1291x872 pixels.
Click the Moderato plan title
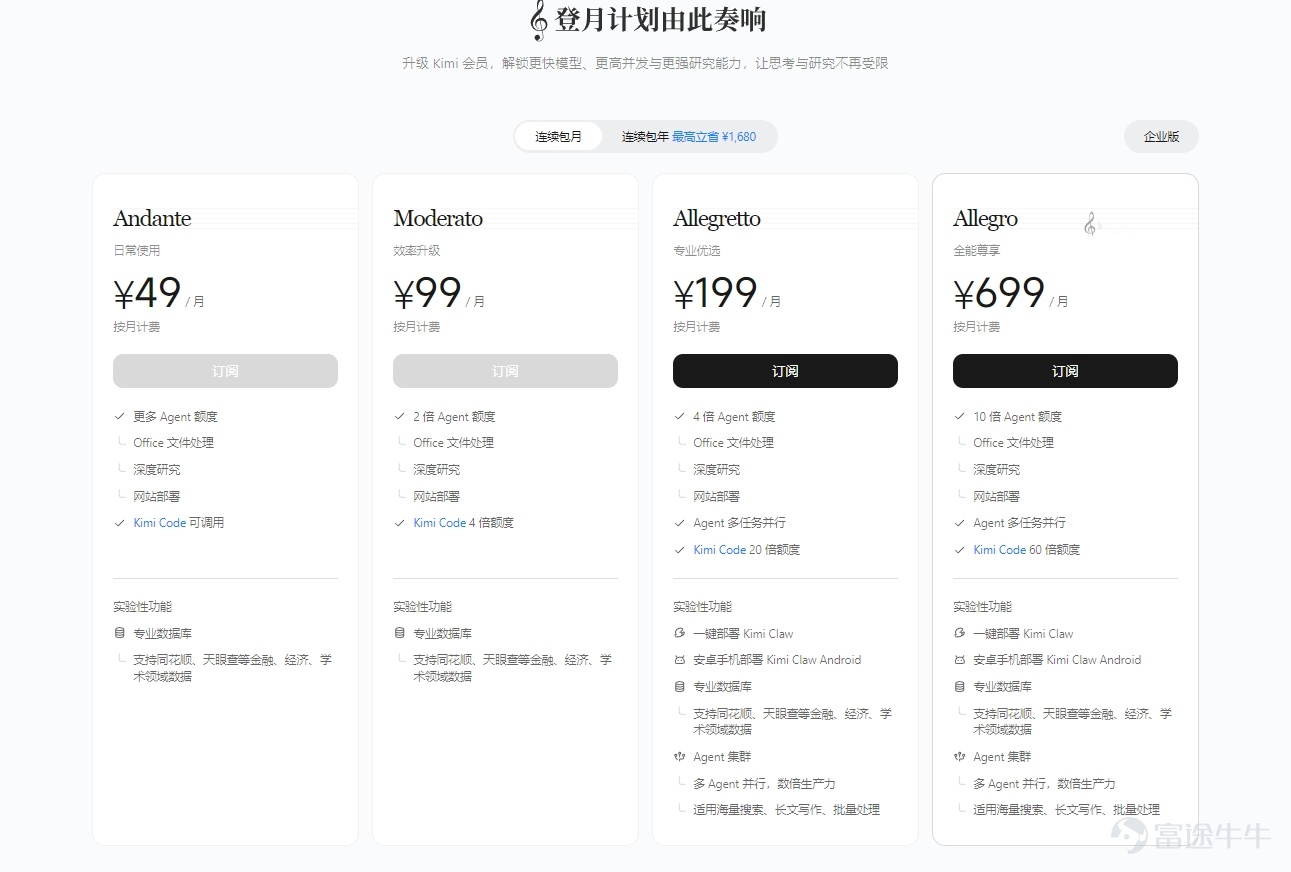(438, 218)
